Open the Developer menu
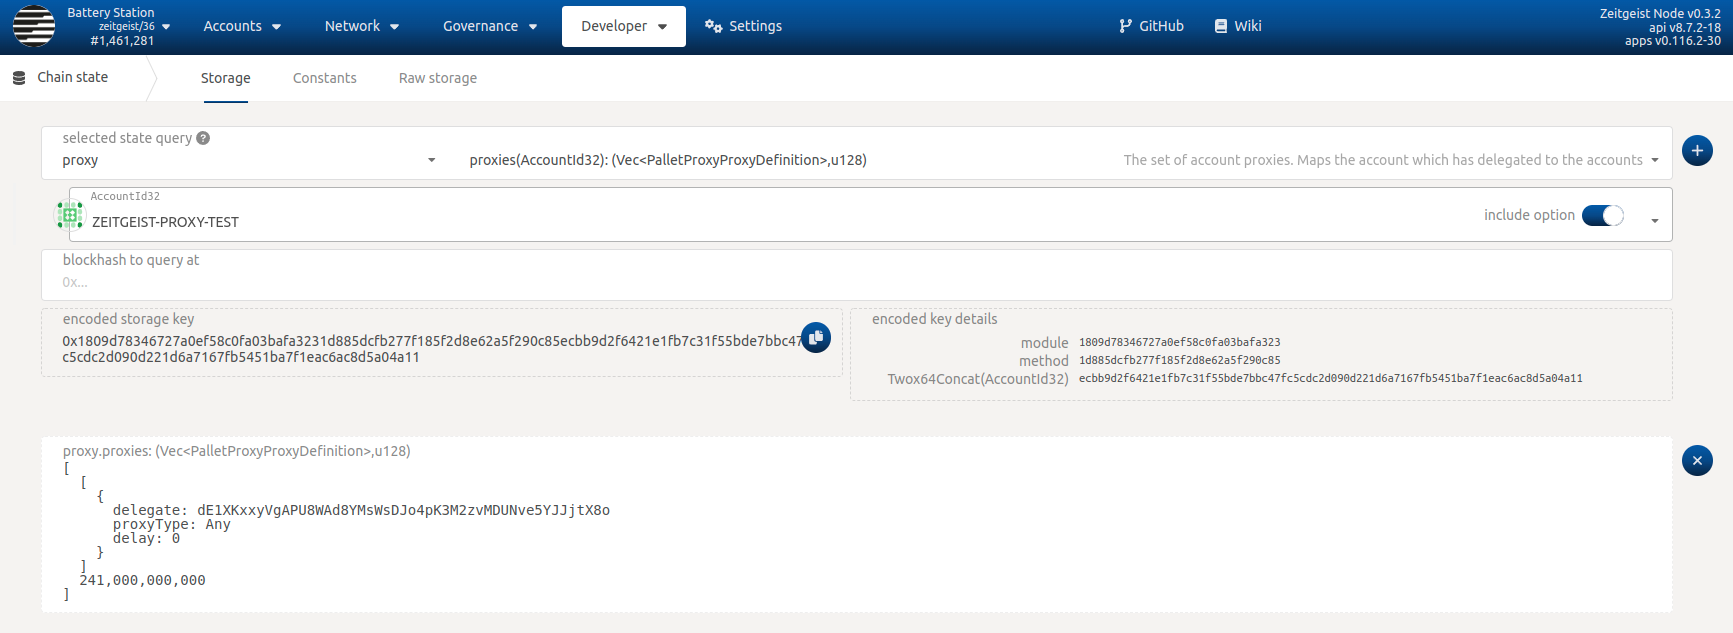This screenshot has width=1733, height=633. tap(623, 26)
